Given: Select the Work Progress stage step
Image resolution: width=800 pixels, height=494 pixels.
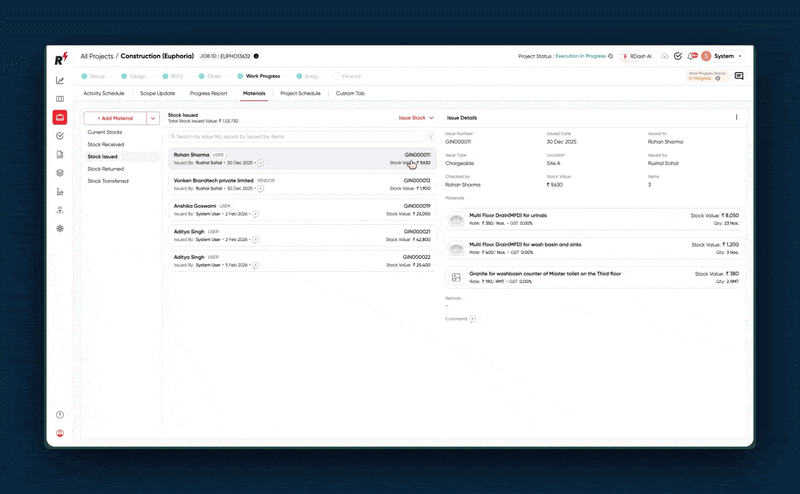Looking at the screenshot, I should (262, 76).
